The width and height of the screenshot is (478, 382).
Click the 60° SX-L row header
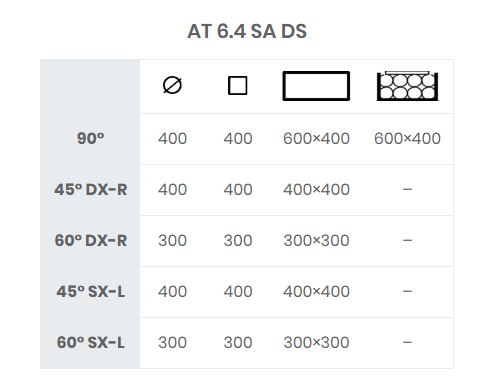90,343
